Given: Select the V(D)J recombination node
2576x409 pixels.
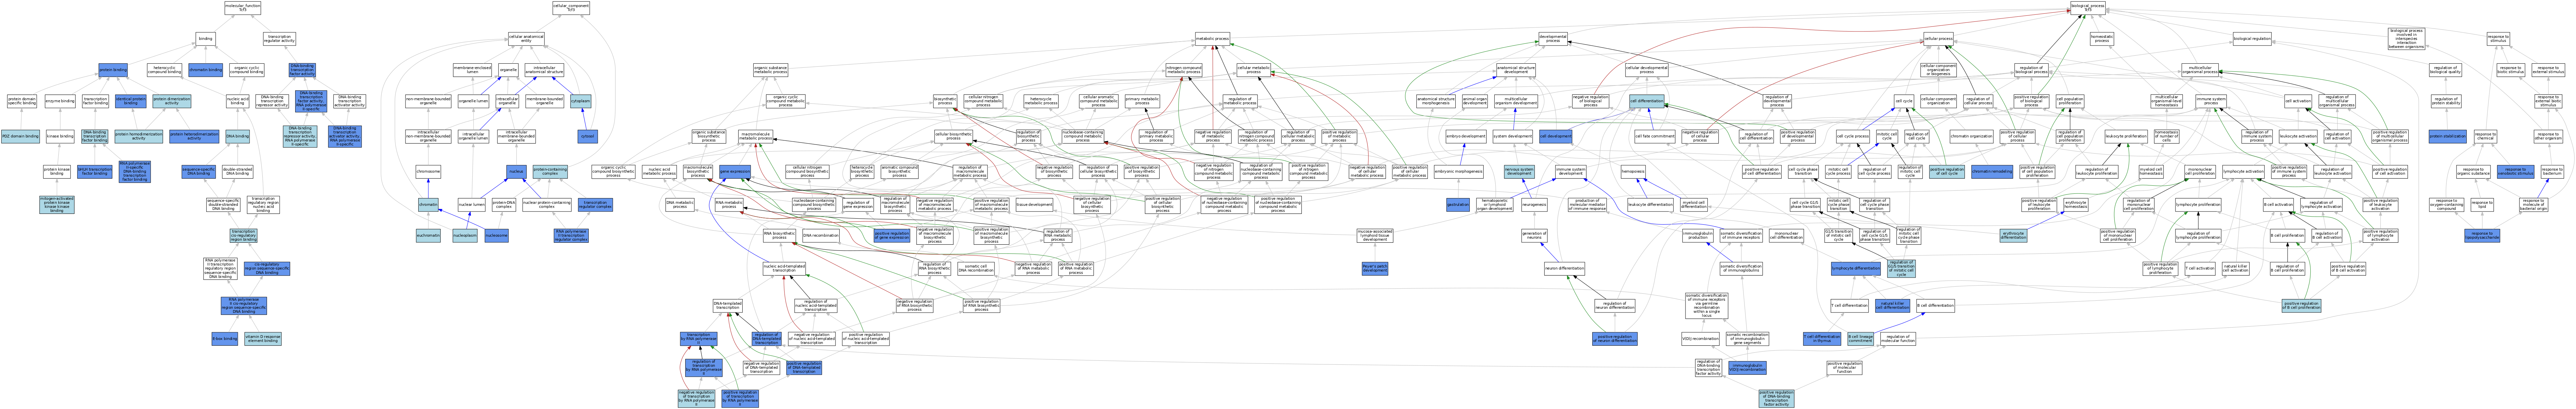Looking at the screenshot, I should [1700, 339].
